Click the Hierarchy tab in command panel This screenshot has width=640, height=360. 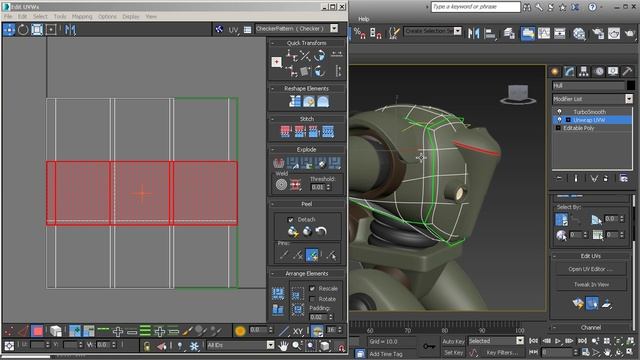(x=584, y=71)
